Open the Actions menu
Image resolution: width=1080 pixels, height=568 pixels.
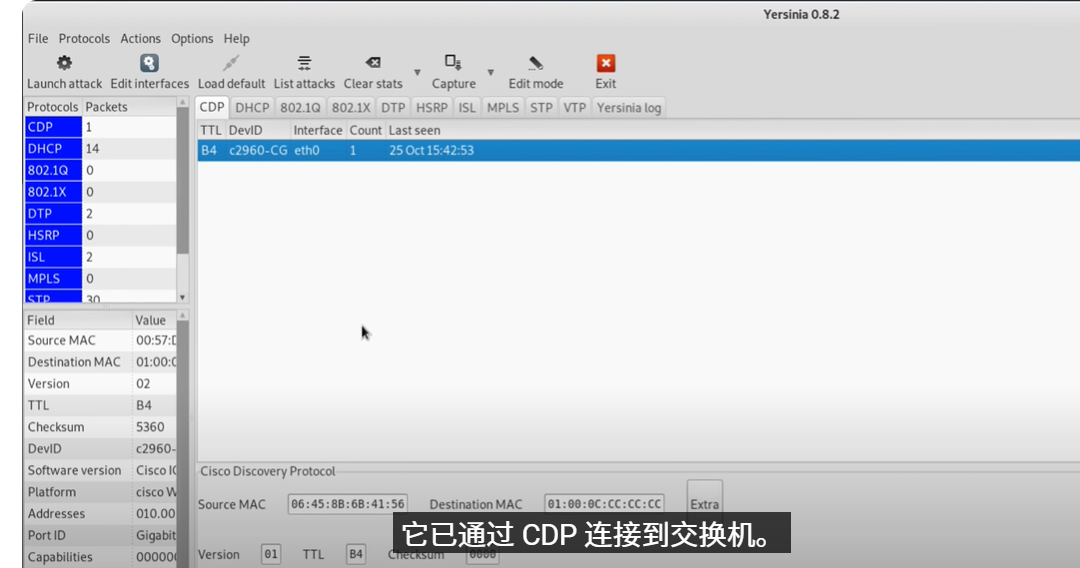click(x=141, y=39)
